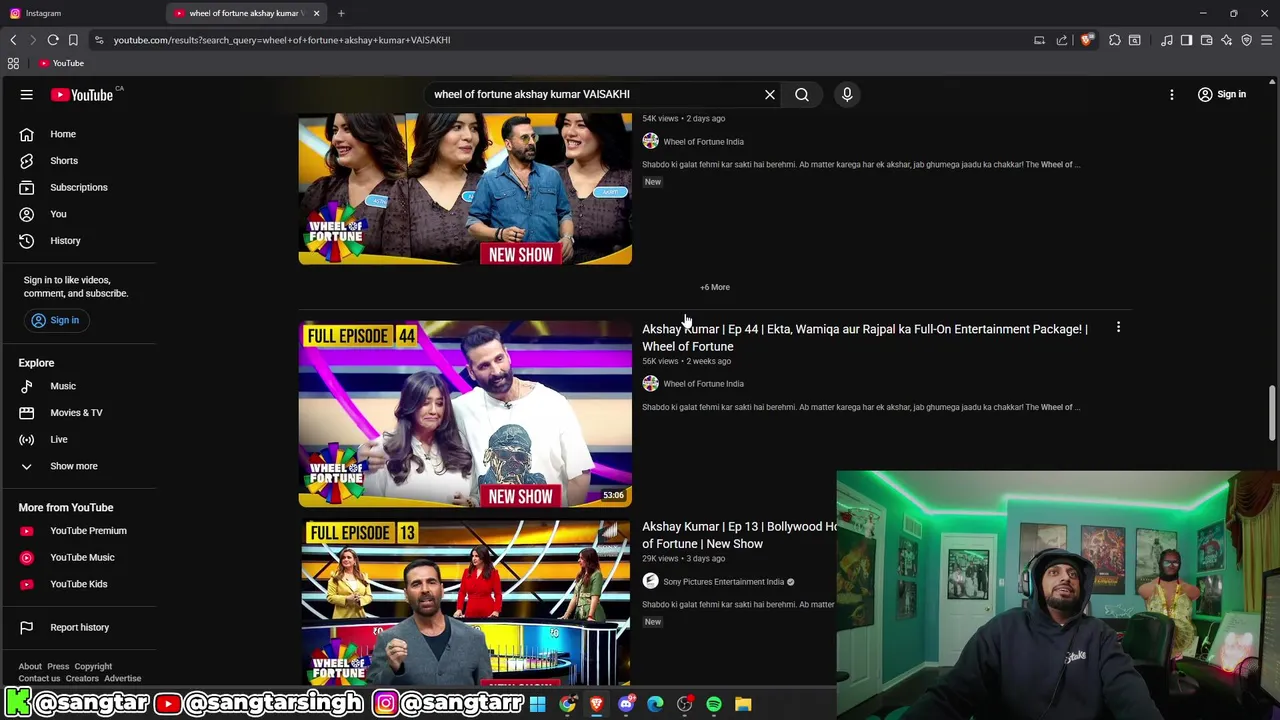Play the Full Episode 13 thumbnail
The image size is (1280, 720).
coord(465,602)
